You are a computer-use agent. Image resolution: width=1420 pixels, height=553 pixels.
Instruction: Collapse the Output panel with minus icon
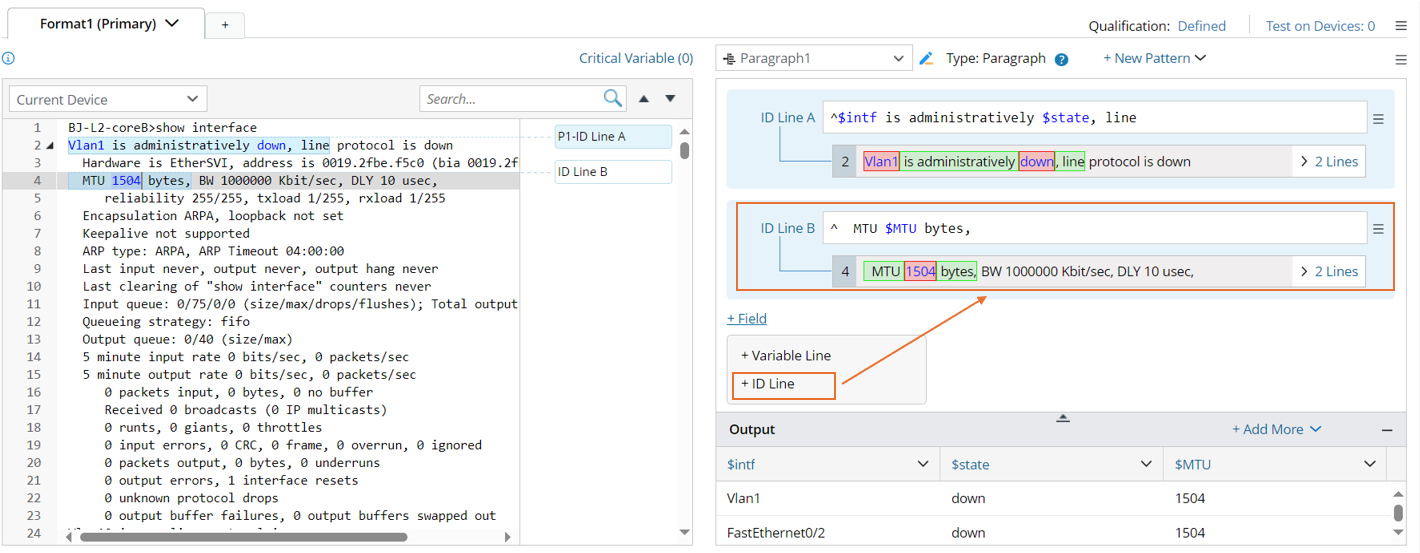1387,430
